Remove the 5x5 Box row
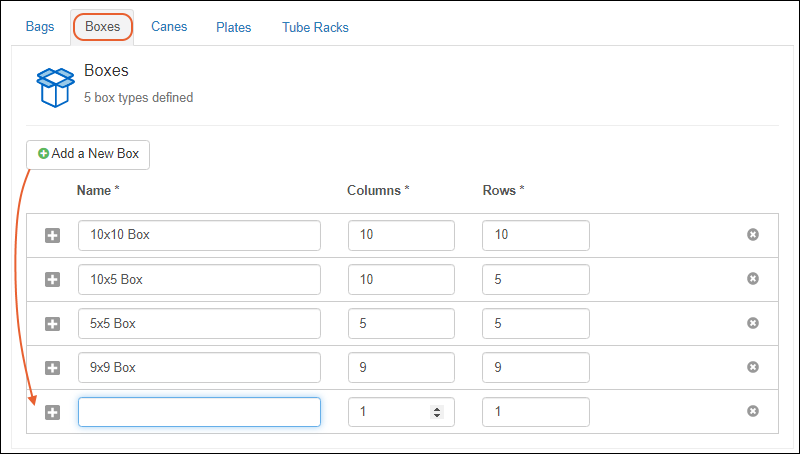The height and width of the screenshot is (454, 800). click(x=753, y=323)
